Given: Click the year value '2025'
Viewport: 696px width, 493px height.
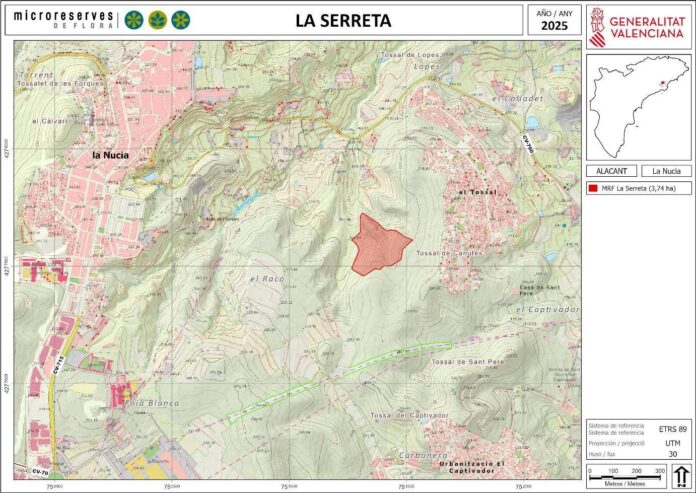Looking at the screenshot, I should coord(554,26).
